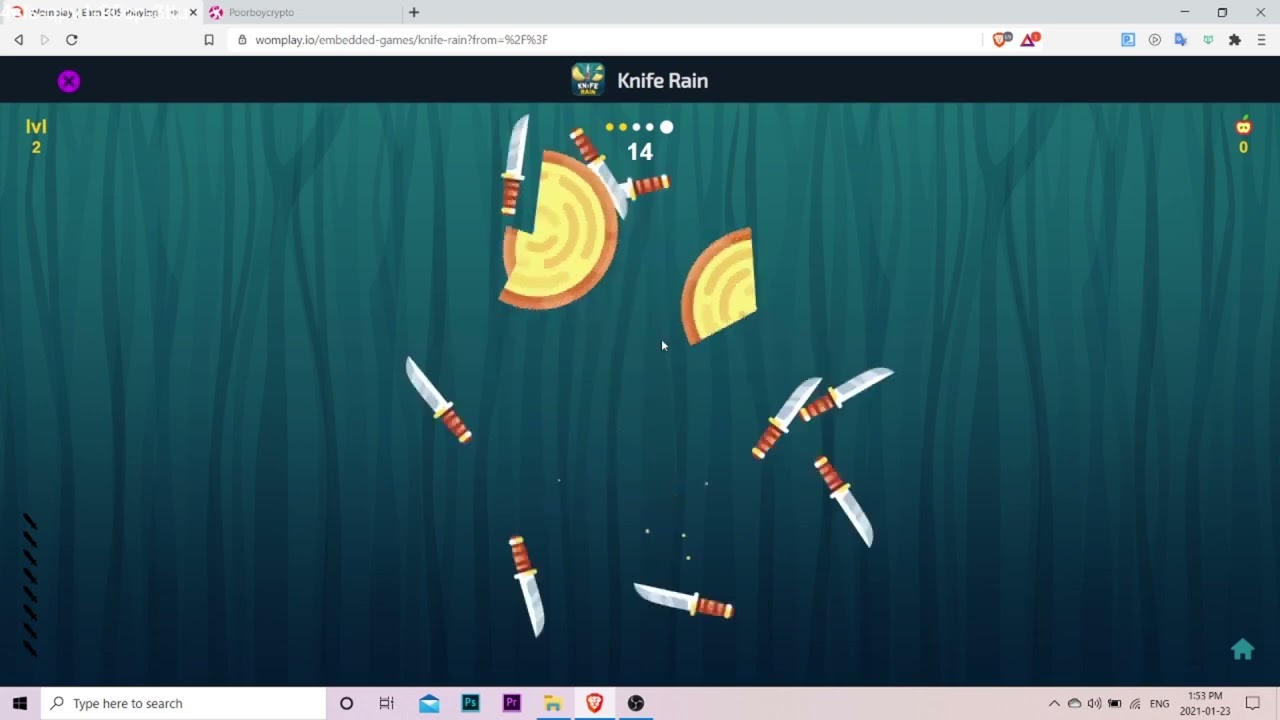Screen dimensions: 1280x720
Task: Click the score number 14
Action: 640,152
